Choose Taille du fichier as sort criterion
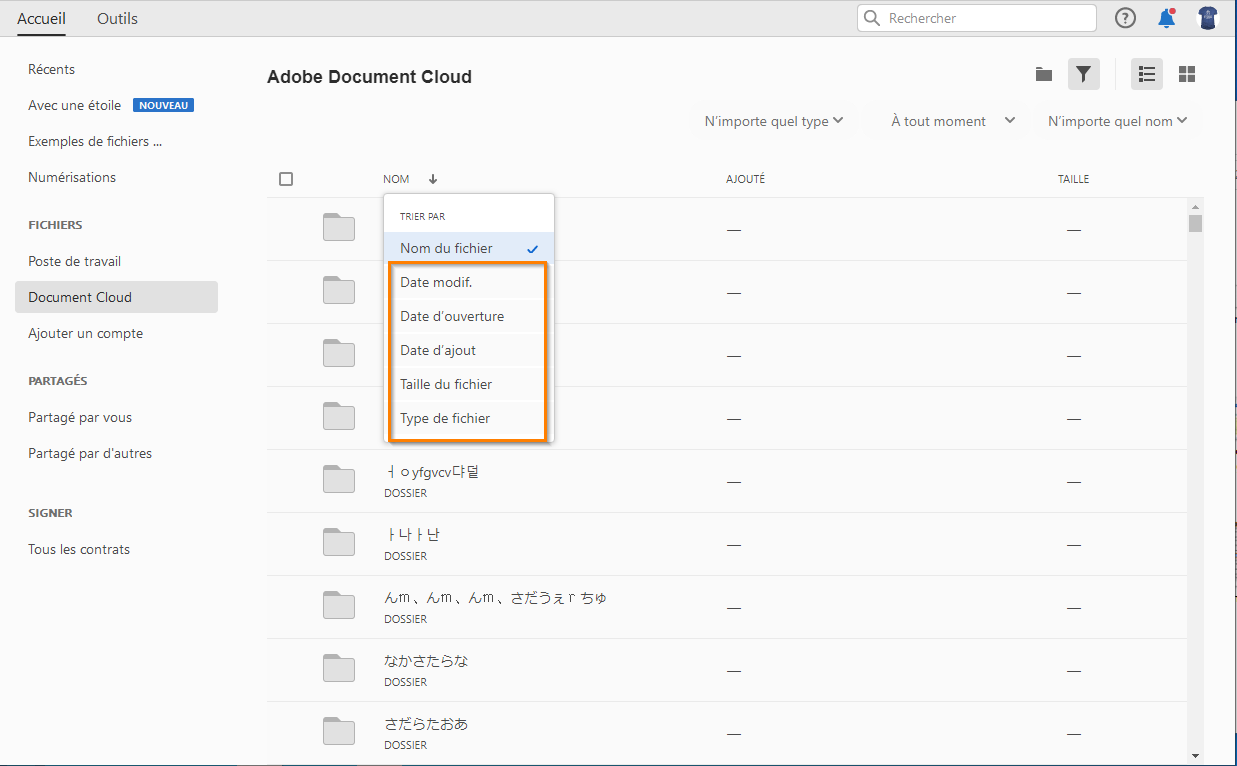Screen dimensions: 1237x766 click(x=444, y=384)
